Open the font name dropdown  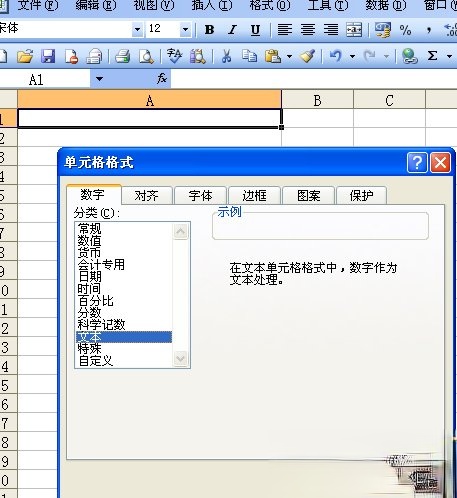pos(137,30)
